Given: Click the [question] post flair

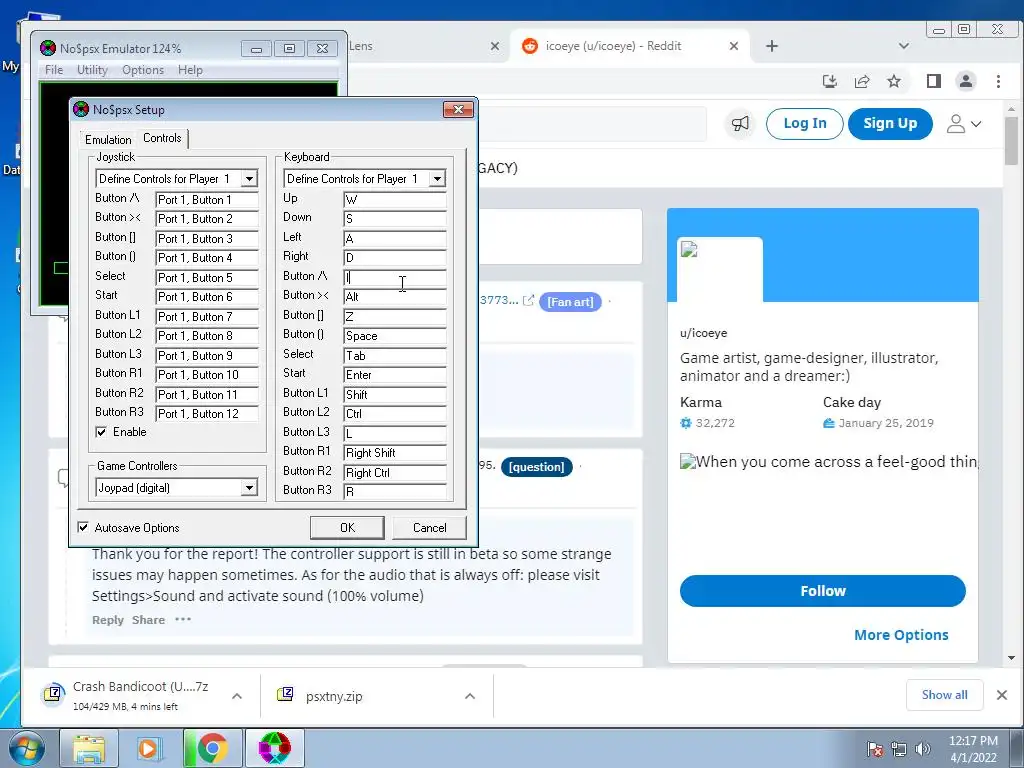Looking at the screenshot, I should (536, 466).
